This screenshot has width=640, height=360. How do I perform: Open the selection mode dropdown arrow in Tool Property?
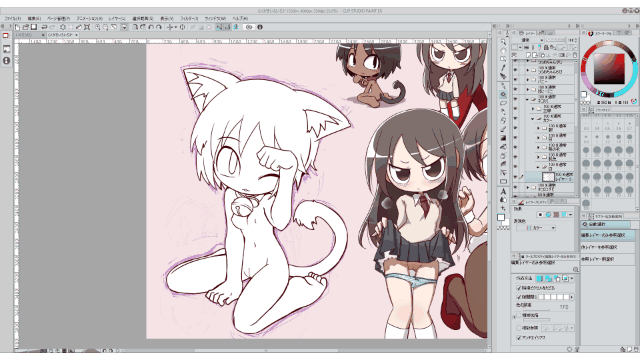(x=572, y=278)
